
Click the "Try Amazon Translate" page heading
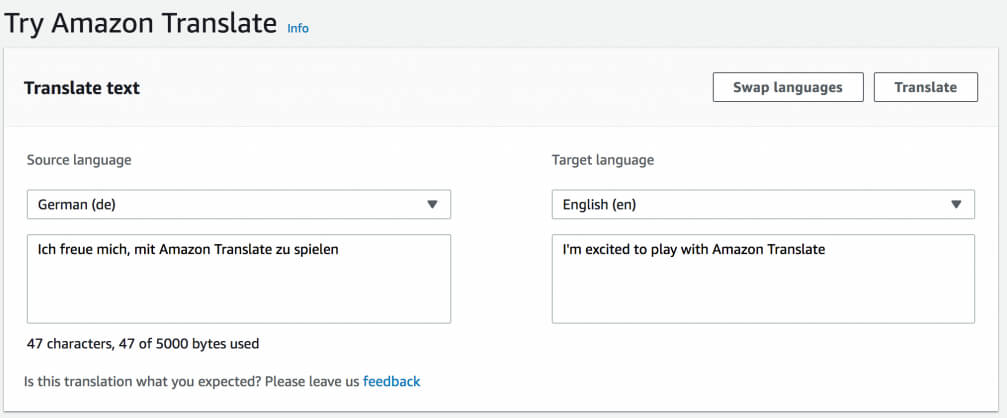[140, 24]
